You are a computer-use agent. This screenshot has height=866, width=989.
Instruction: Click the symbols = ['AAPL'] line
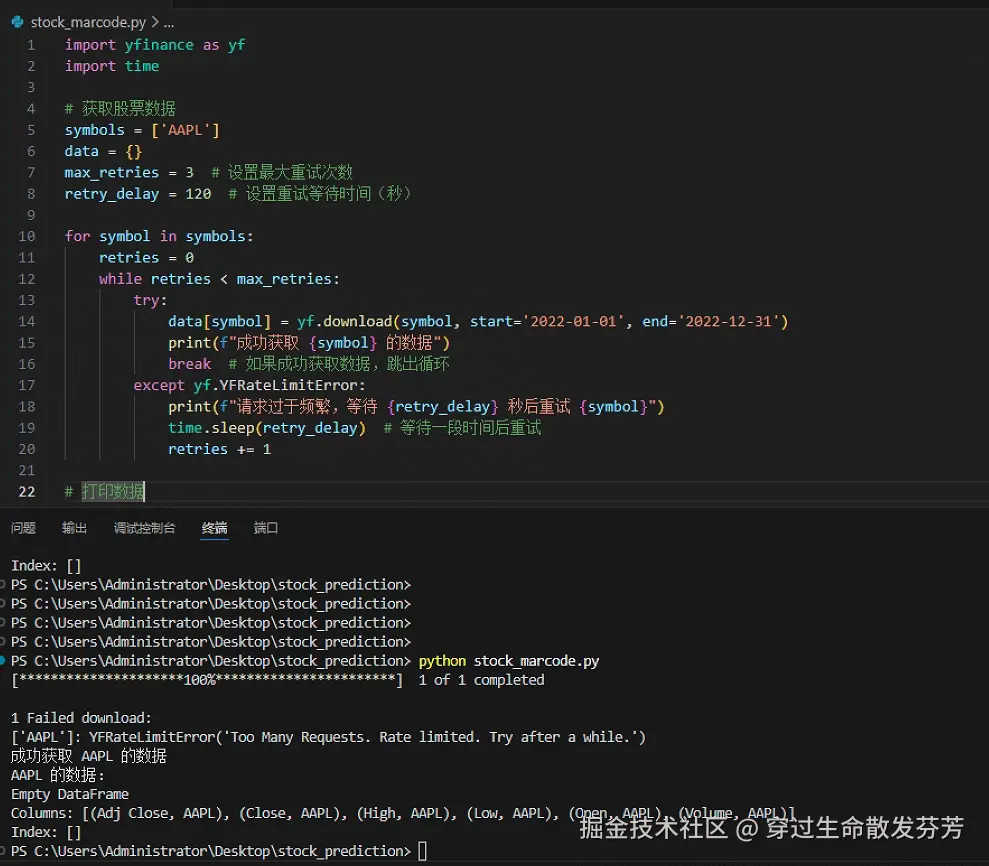coord(142,130)
